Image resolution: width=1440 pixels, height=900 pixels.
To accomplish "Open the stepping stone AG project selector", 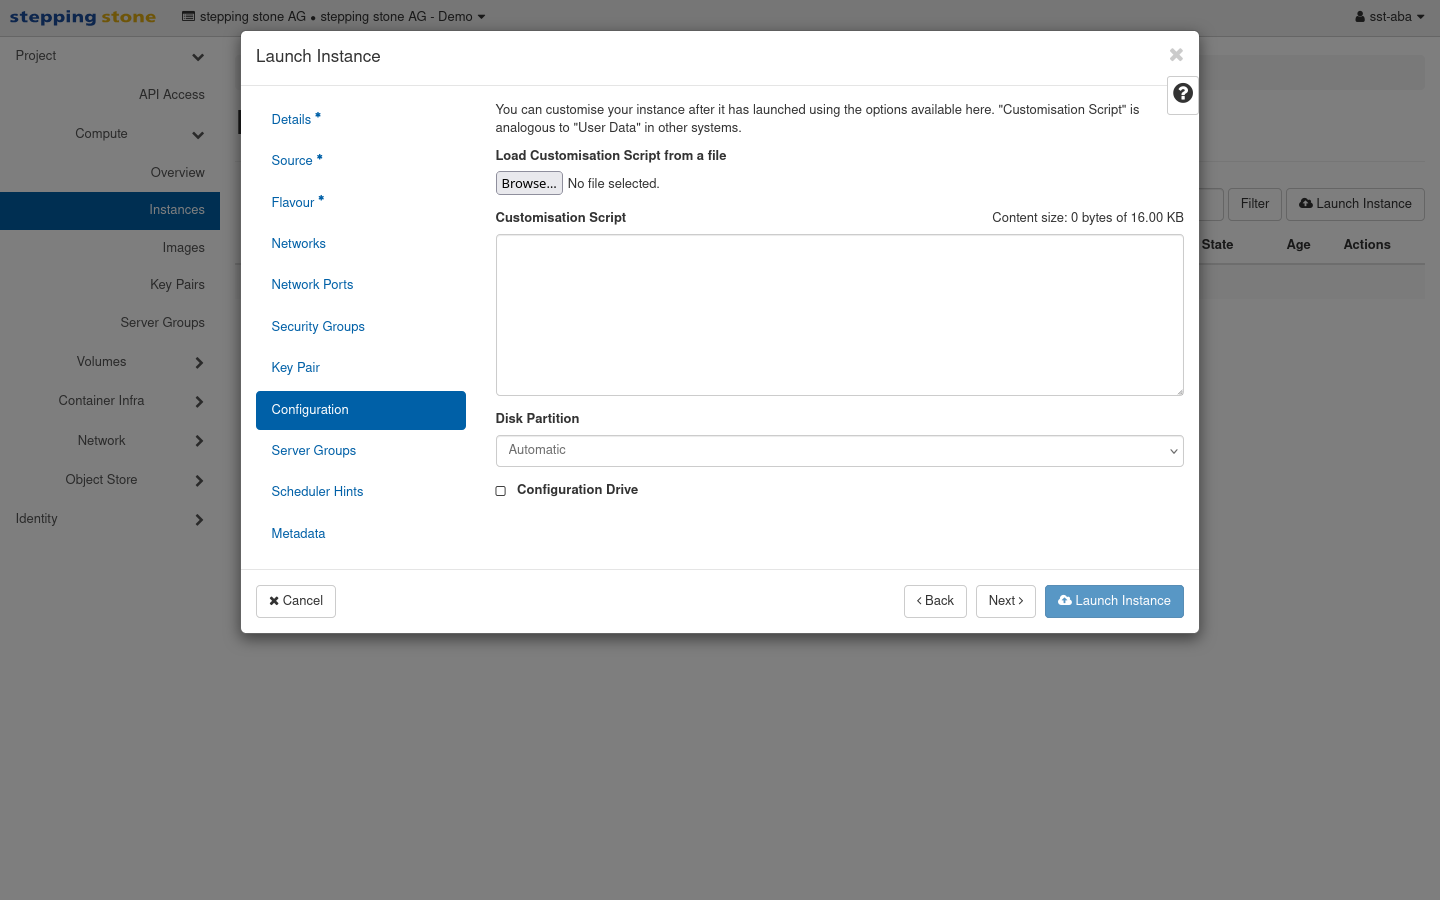I will pos(333,17).
